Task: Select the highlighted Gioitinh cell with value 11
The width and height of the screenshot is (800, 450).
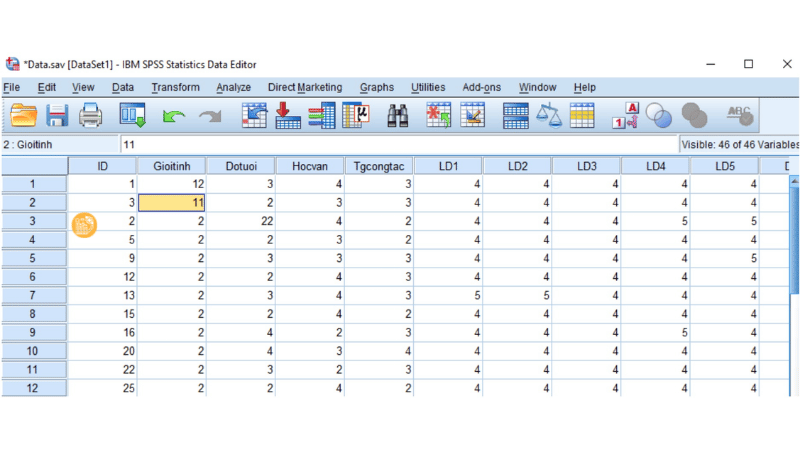Action: coord(172,202)
